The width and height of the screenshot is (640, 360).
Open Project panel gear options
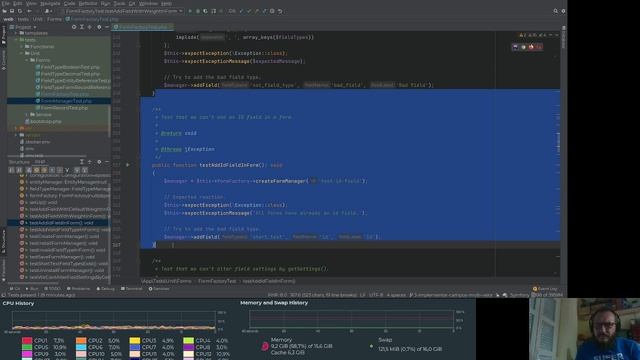point(99,27)
